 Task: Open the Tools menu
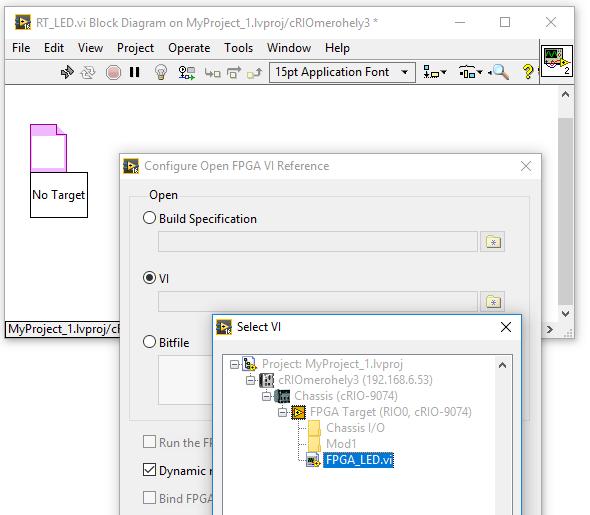click(x=239, y=48)
